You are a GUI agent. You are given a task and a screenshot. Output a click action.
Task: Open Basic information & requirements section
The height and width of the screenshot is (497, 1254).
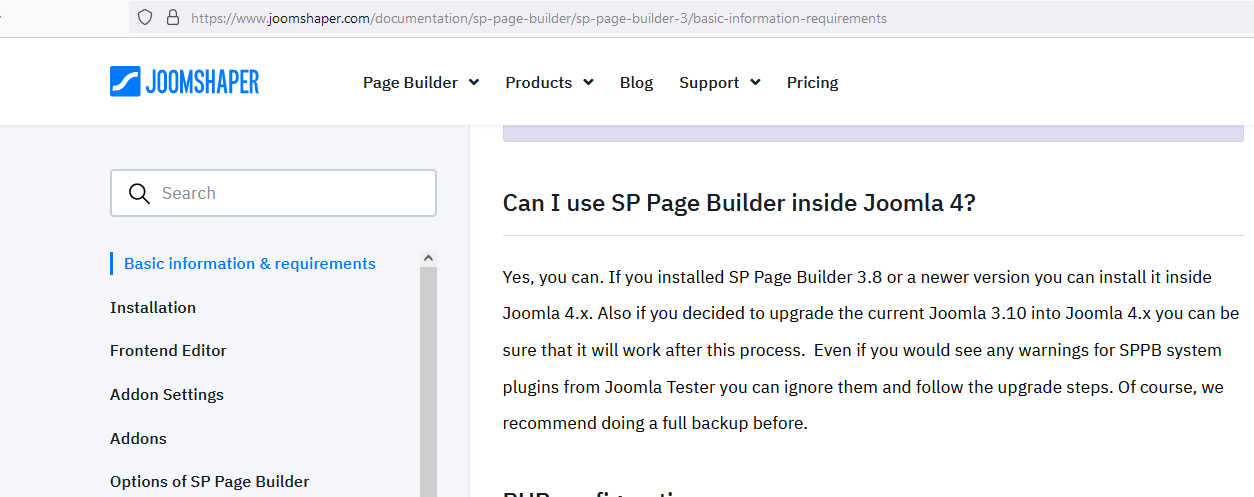pos(249,264)
